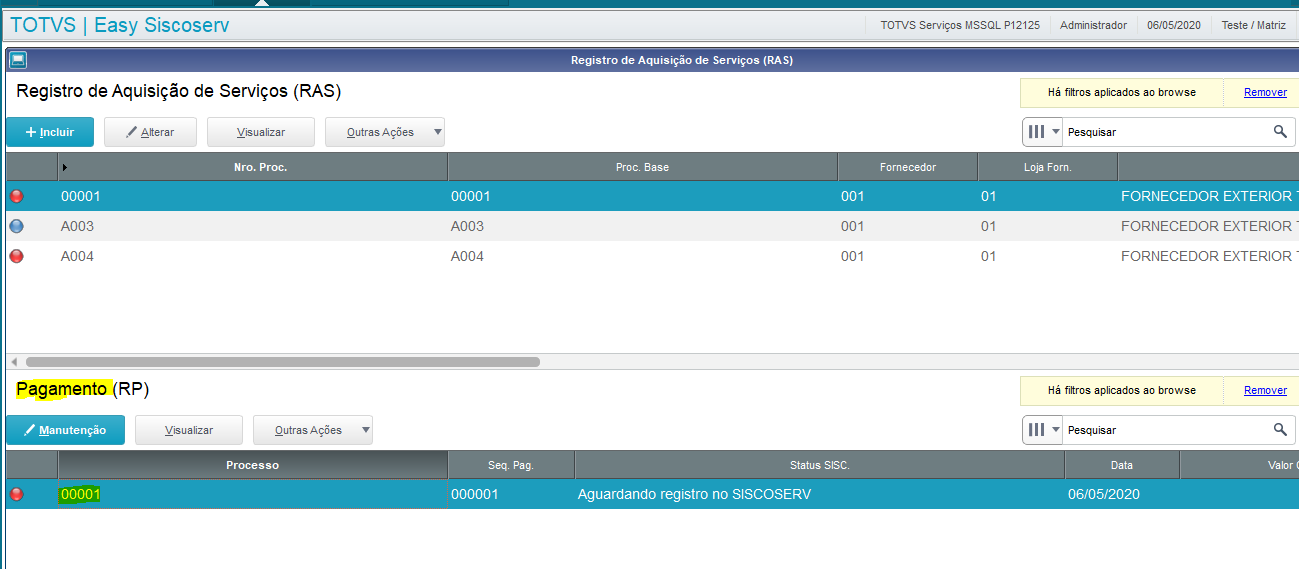
Task: Focus the RAS Pesquisar search field
Action: pyautogui.click(x=1166, y=132)
